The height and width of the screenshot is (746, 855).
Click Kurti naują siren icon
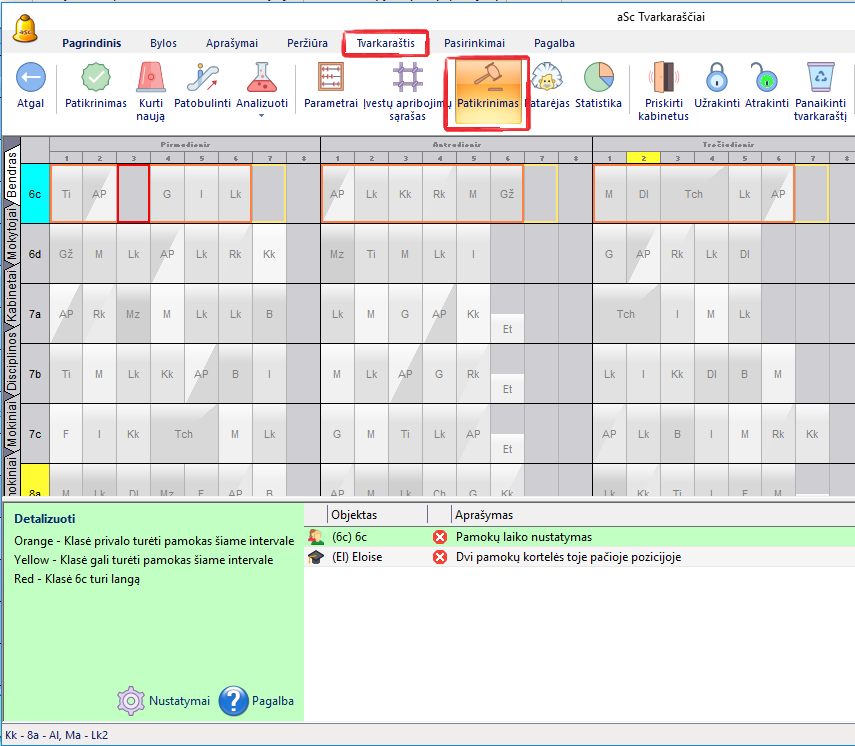tap(151, 79)
